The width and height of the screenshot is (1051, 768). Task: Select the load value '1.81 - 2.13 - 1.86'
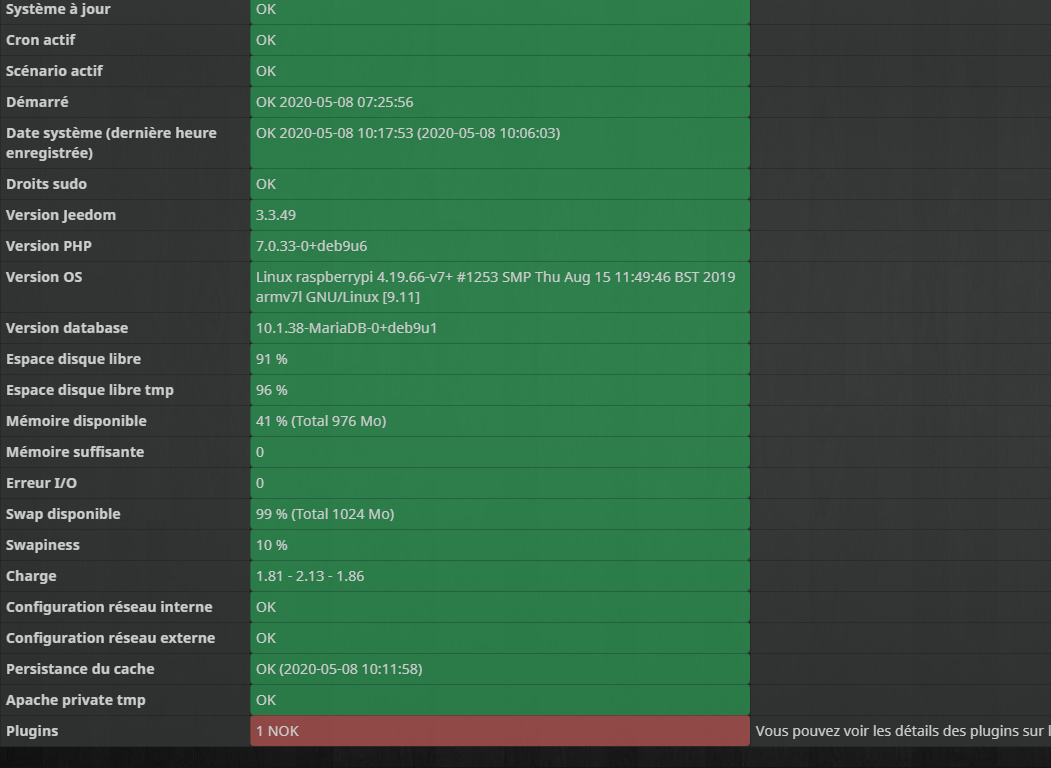click(x=310, y=576)
